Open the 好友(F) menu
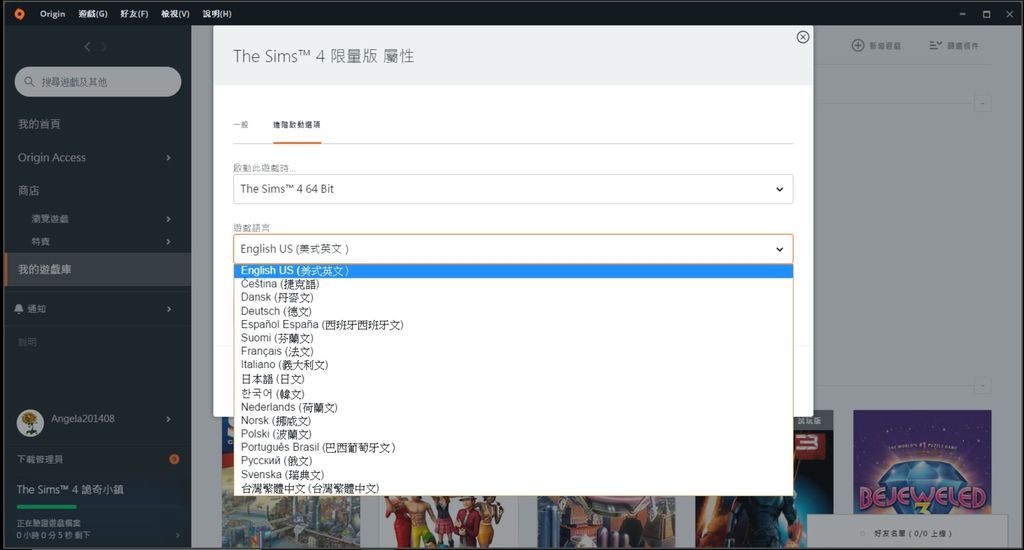Screen dimensions: 1024x550 [x=134, y=14]
